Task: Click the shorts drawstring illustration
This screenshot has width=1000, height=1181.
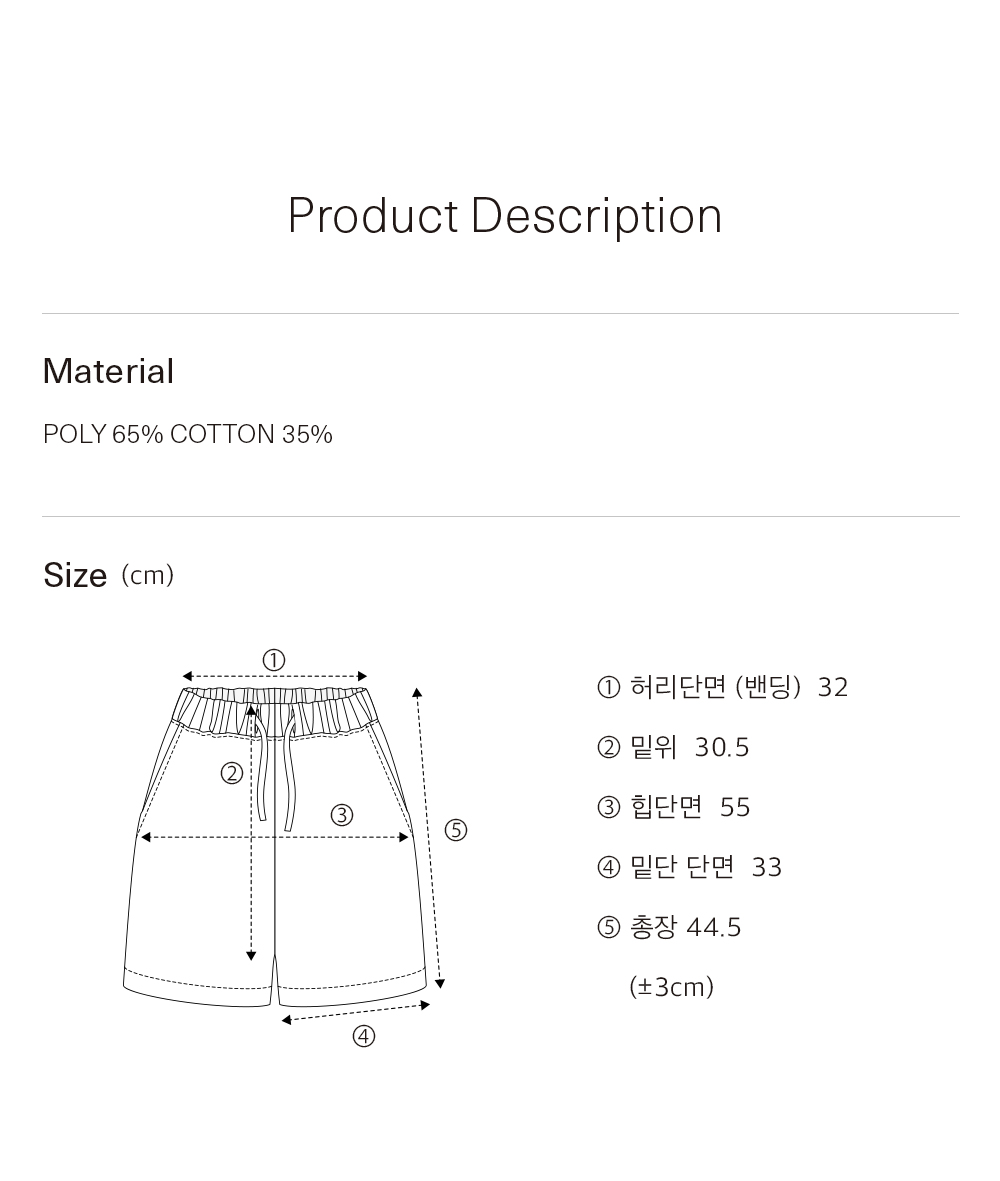Action: 276,767
